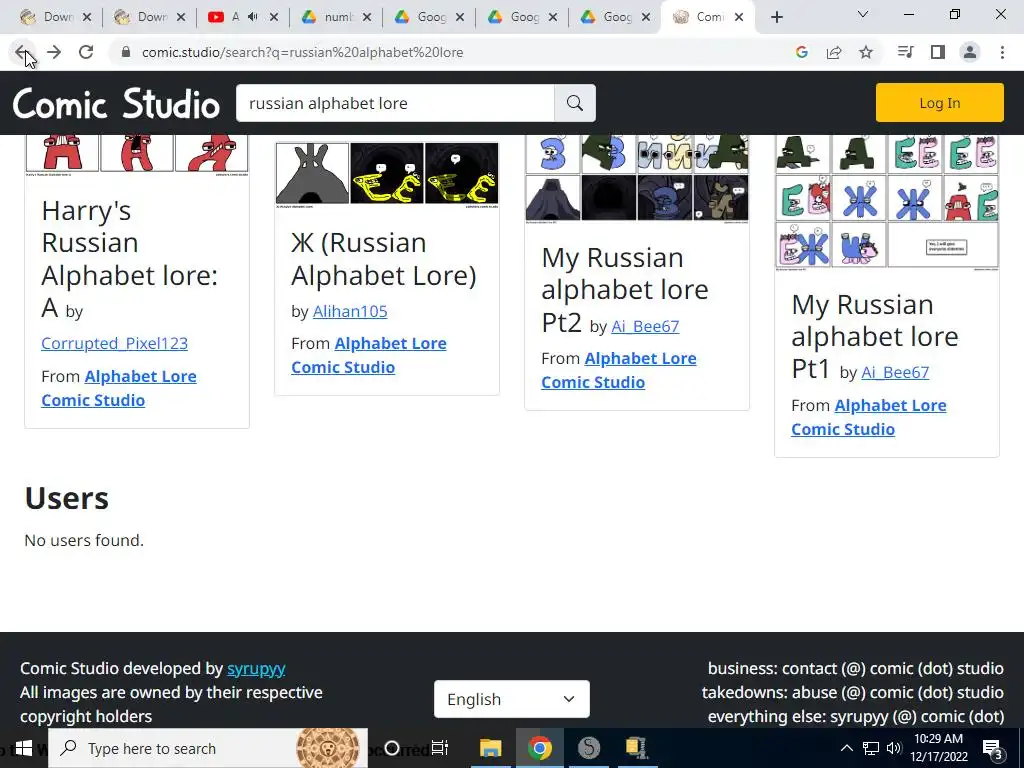Click the taskbar search box
This screenshot has height=768, width=1024.
(208, 748)
